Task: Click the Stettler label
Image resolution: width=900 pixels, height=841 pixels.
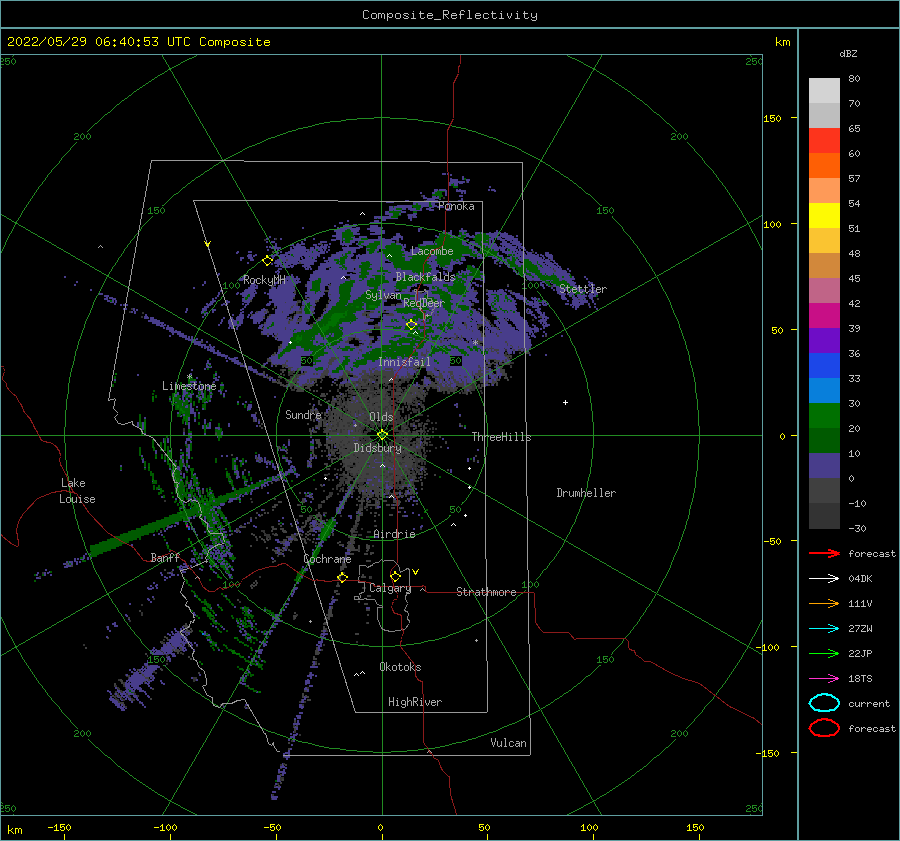Action: pyautogui.click(x=583, y=289)
